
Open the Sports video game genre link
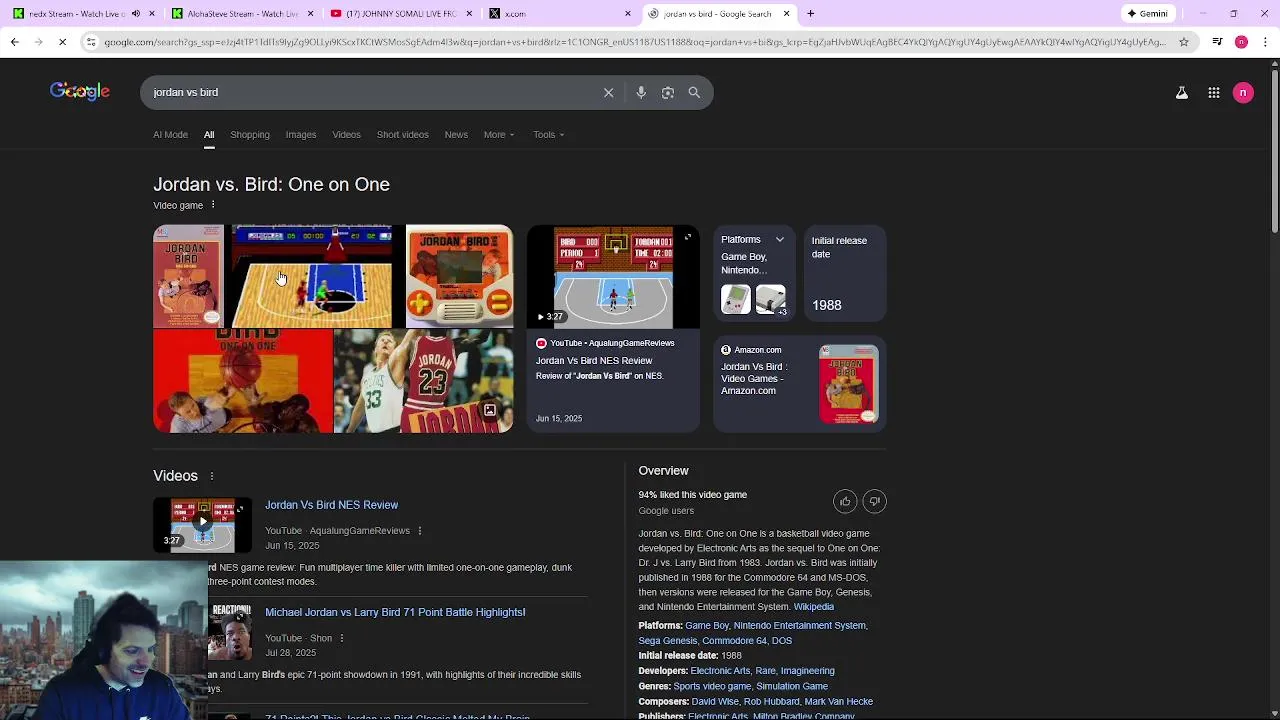pyautogui.click(x=712, y=686)
